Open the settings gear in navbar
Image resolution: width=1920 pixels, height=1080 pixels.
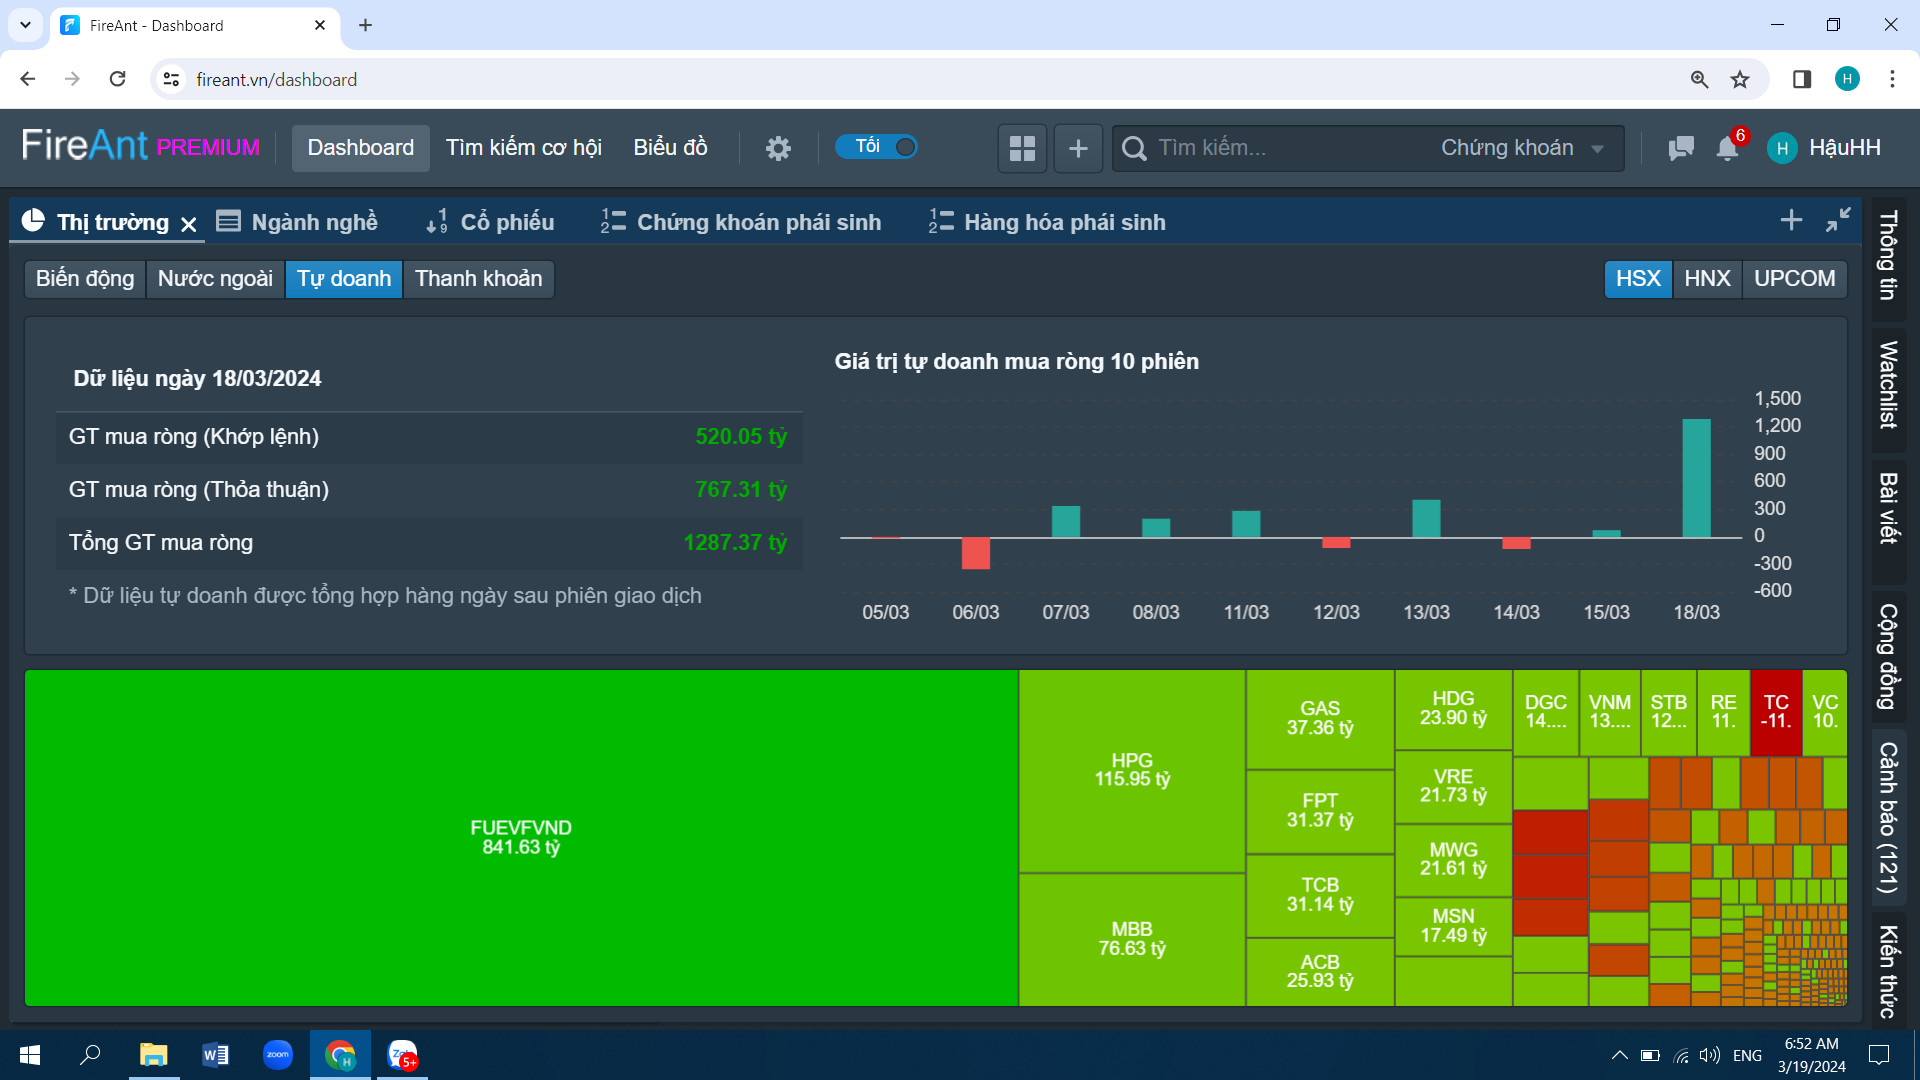778,148
